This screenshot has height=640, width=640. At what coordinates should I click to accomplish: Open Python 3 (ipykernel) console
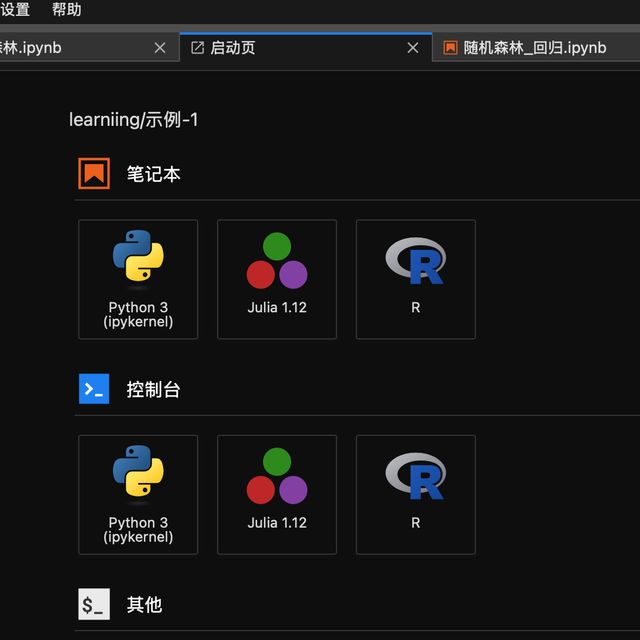pyautogui.click(x=138, y=495)
